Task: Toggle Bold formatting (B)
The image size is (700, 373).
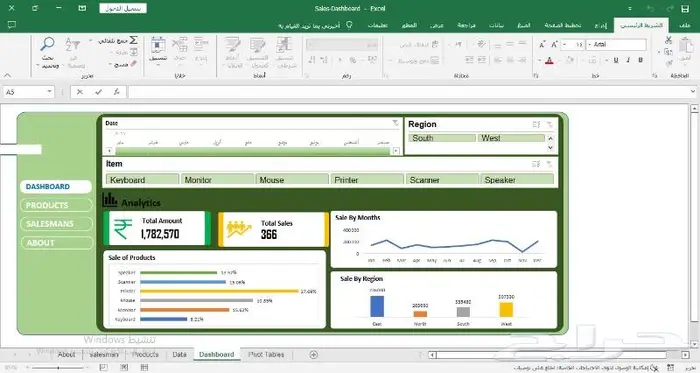Action: coord(641,60)
